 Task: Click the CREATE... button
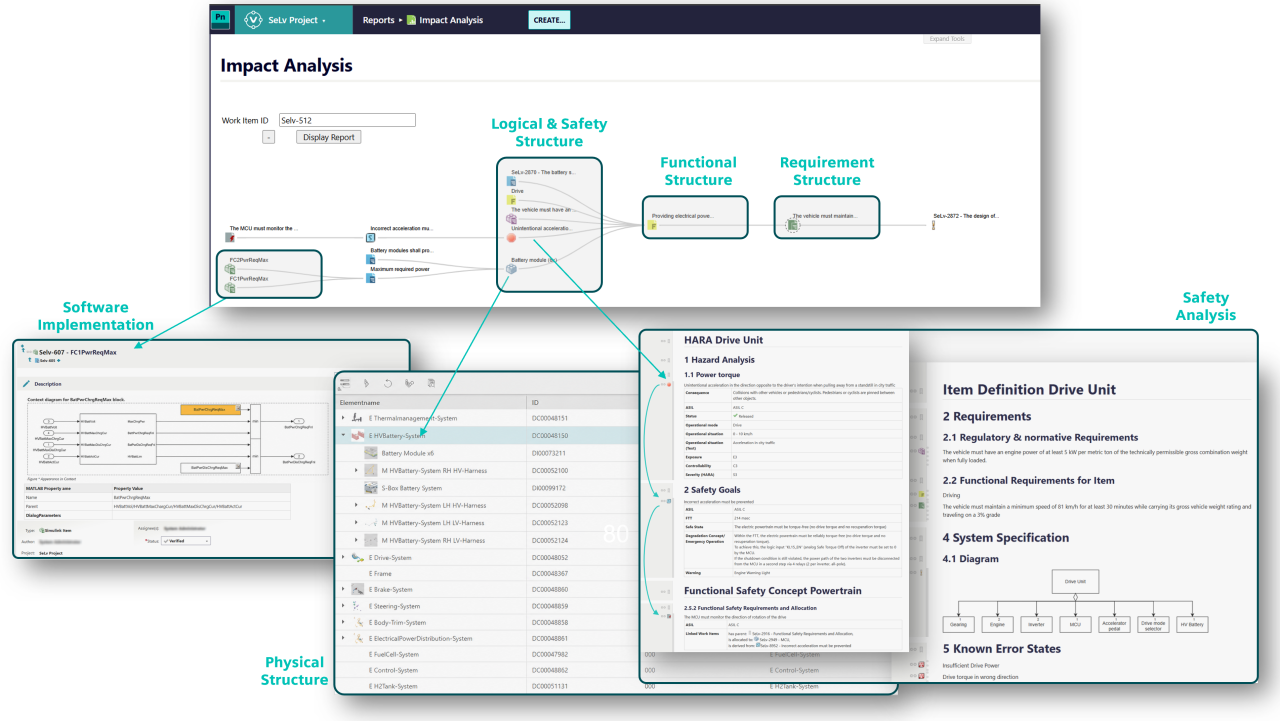click(549, 20)
